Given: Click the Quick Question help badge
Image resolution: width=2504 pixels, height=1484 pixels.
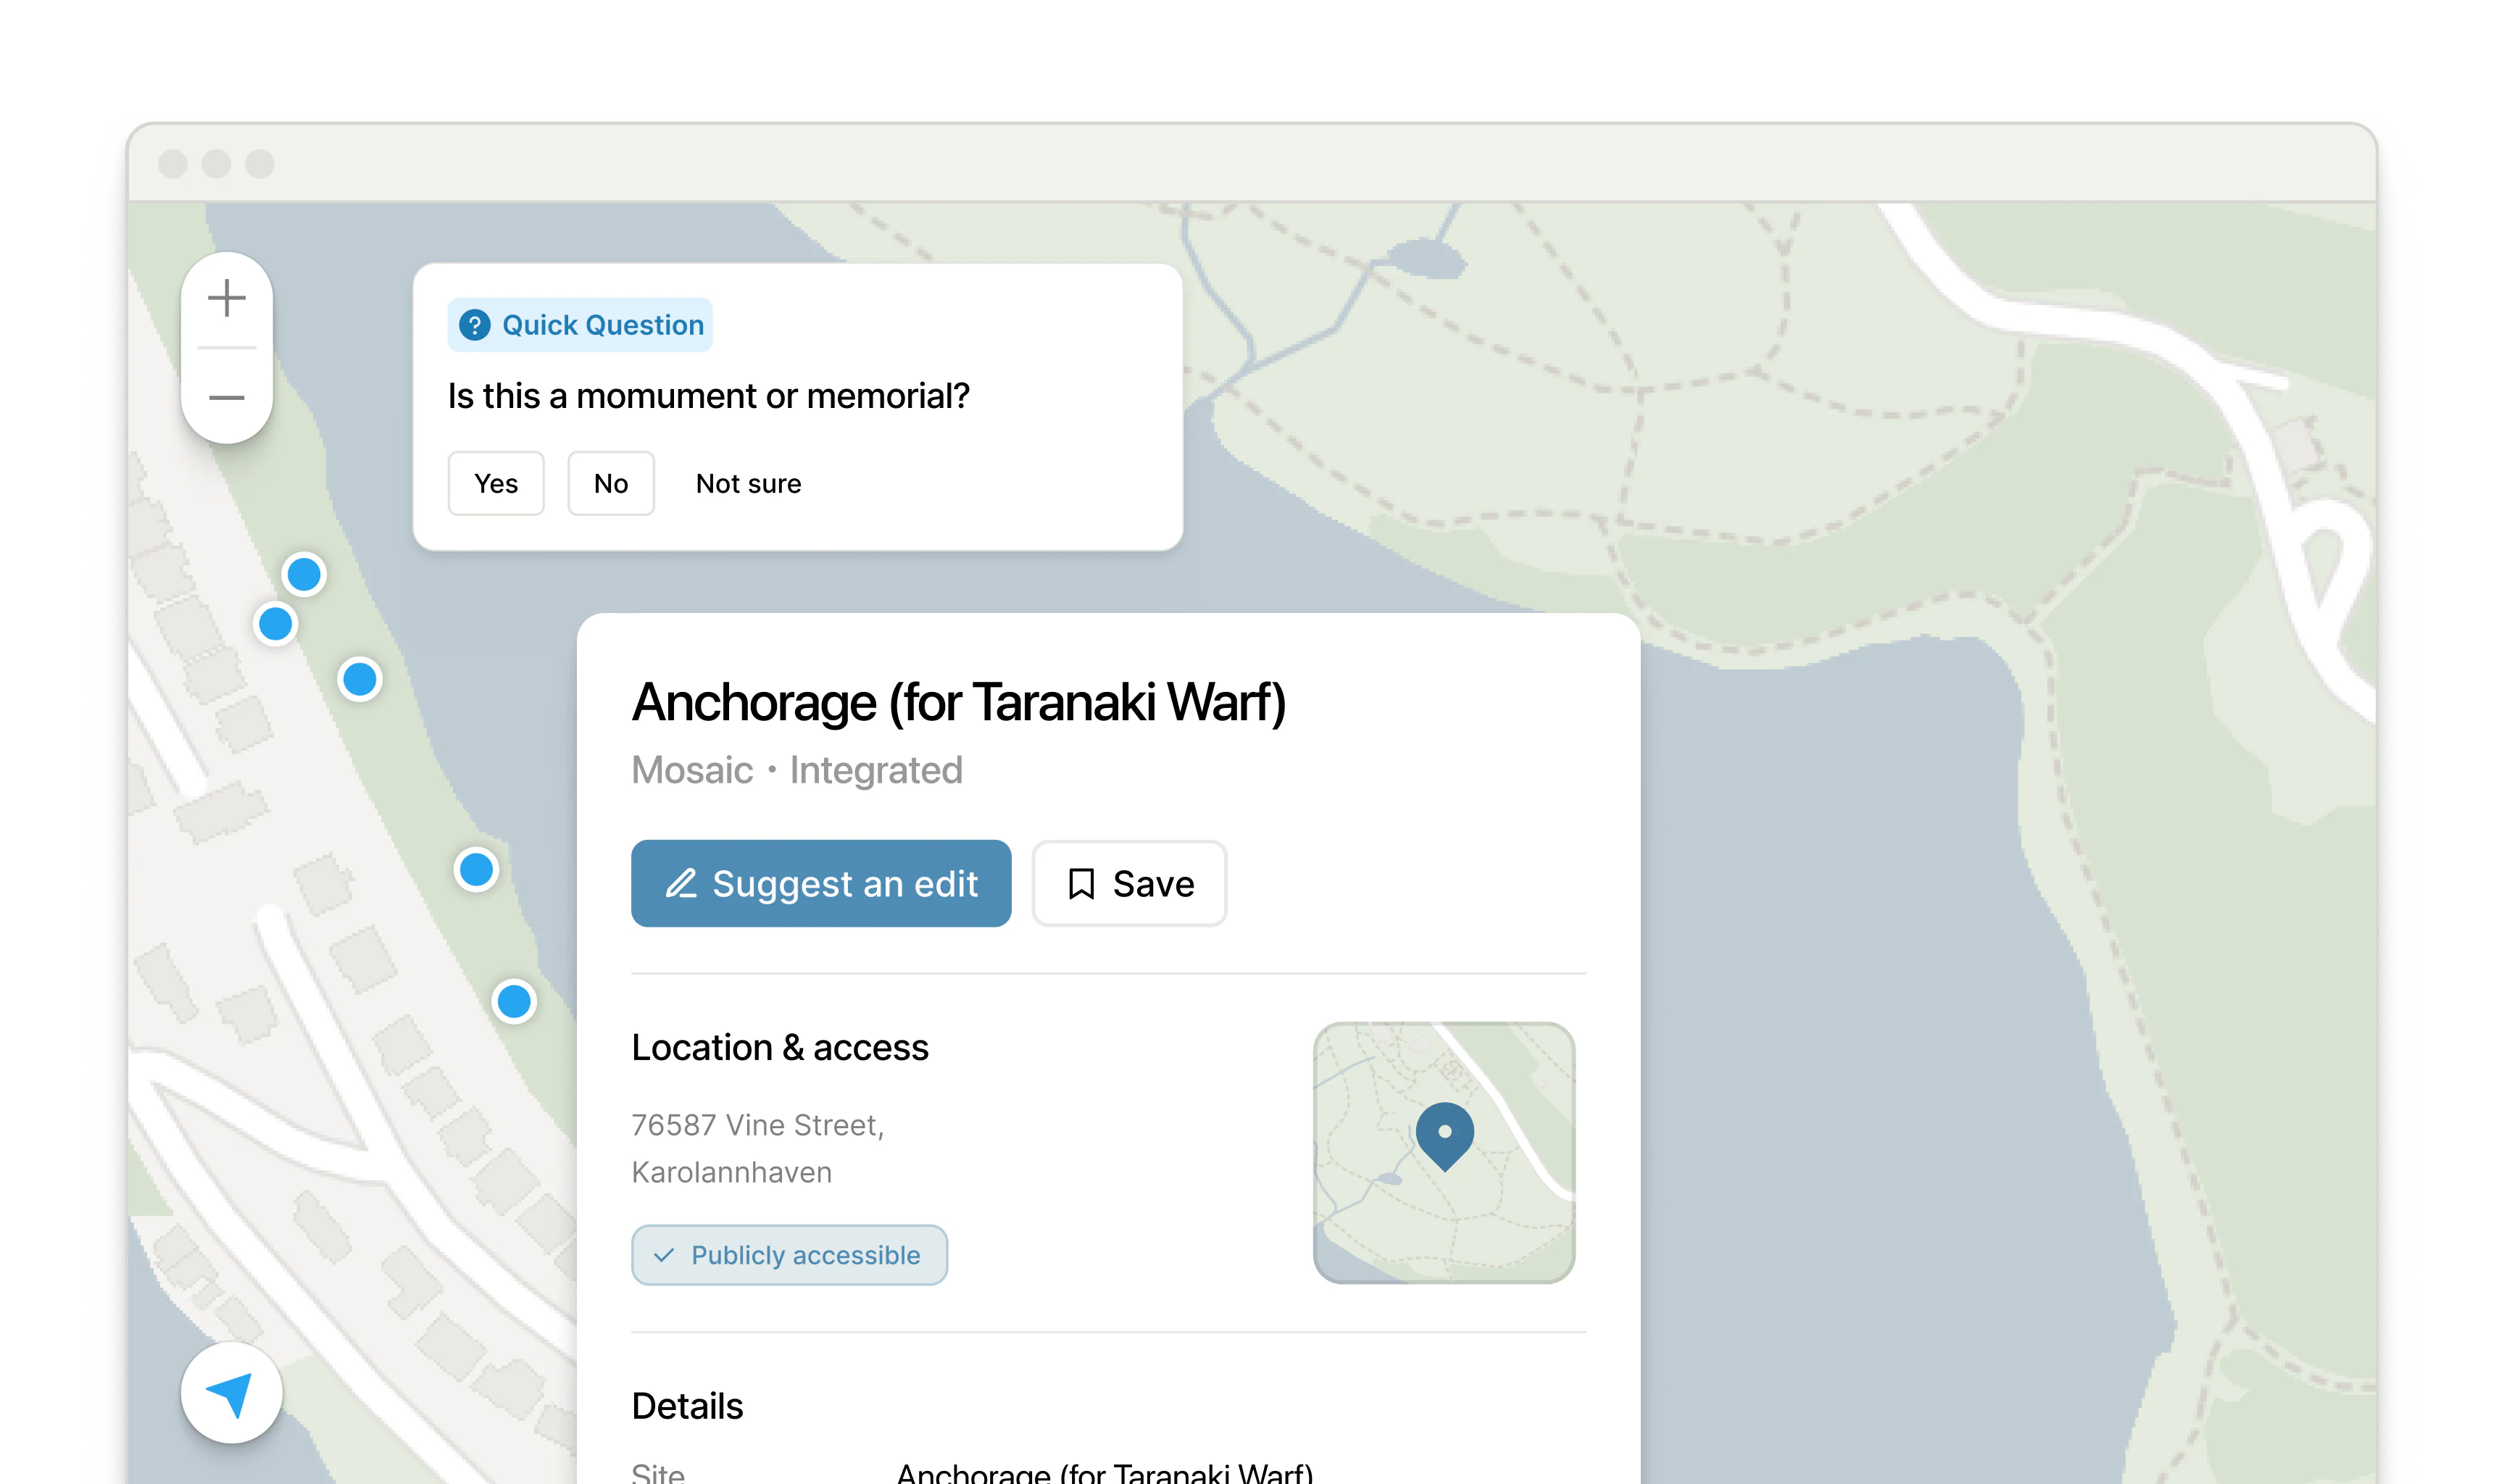Looking at the screenshot, I should click(580, 325).
